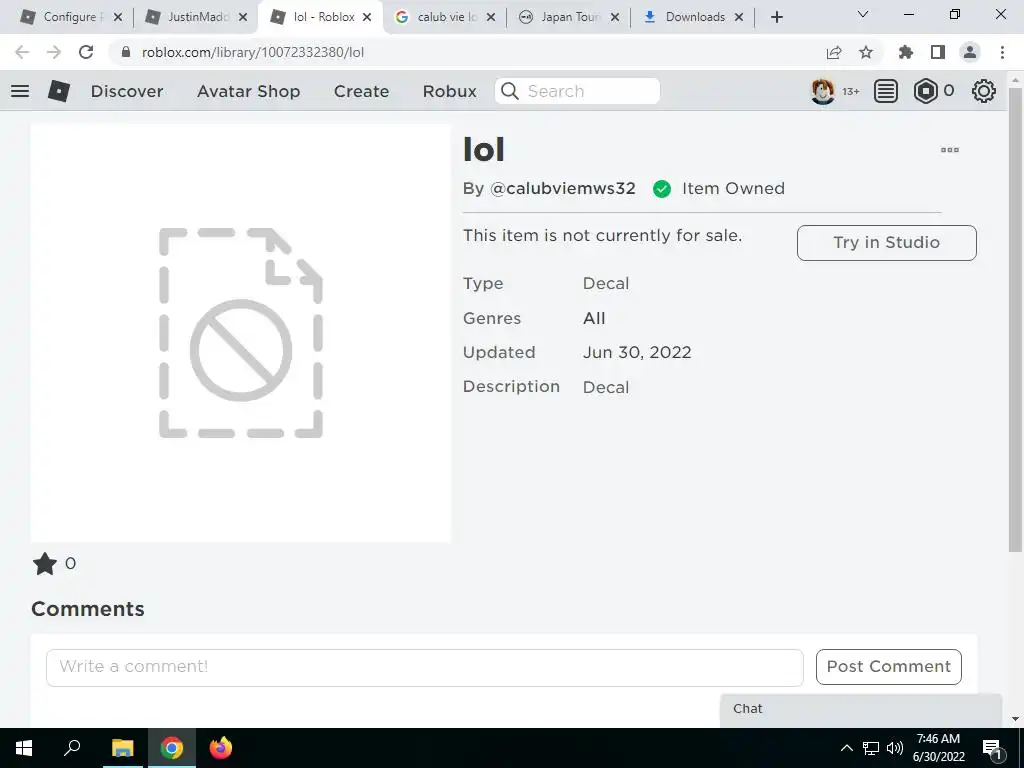Go back using the browser back arrow
Screen dimensions: 1024x768
[22, 52]
